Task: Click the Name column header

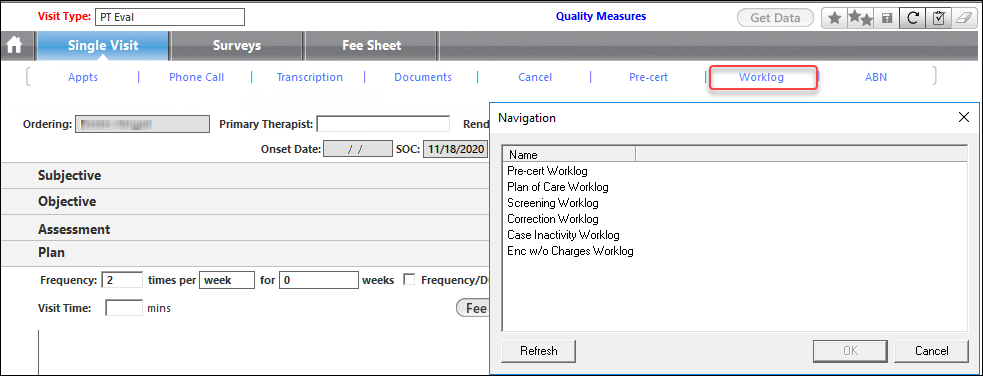Action: pyautogui.click(x=569, y=154)
